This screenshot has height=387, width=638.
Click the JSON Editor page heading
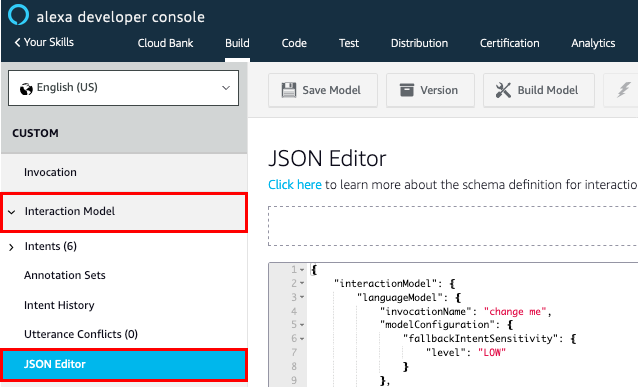(327, 158)
